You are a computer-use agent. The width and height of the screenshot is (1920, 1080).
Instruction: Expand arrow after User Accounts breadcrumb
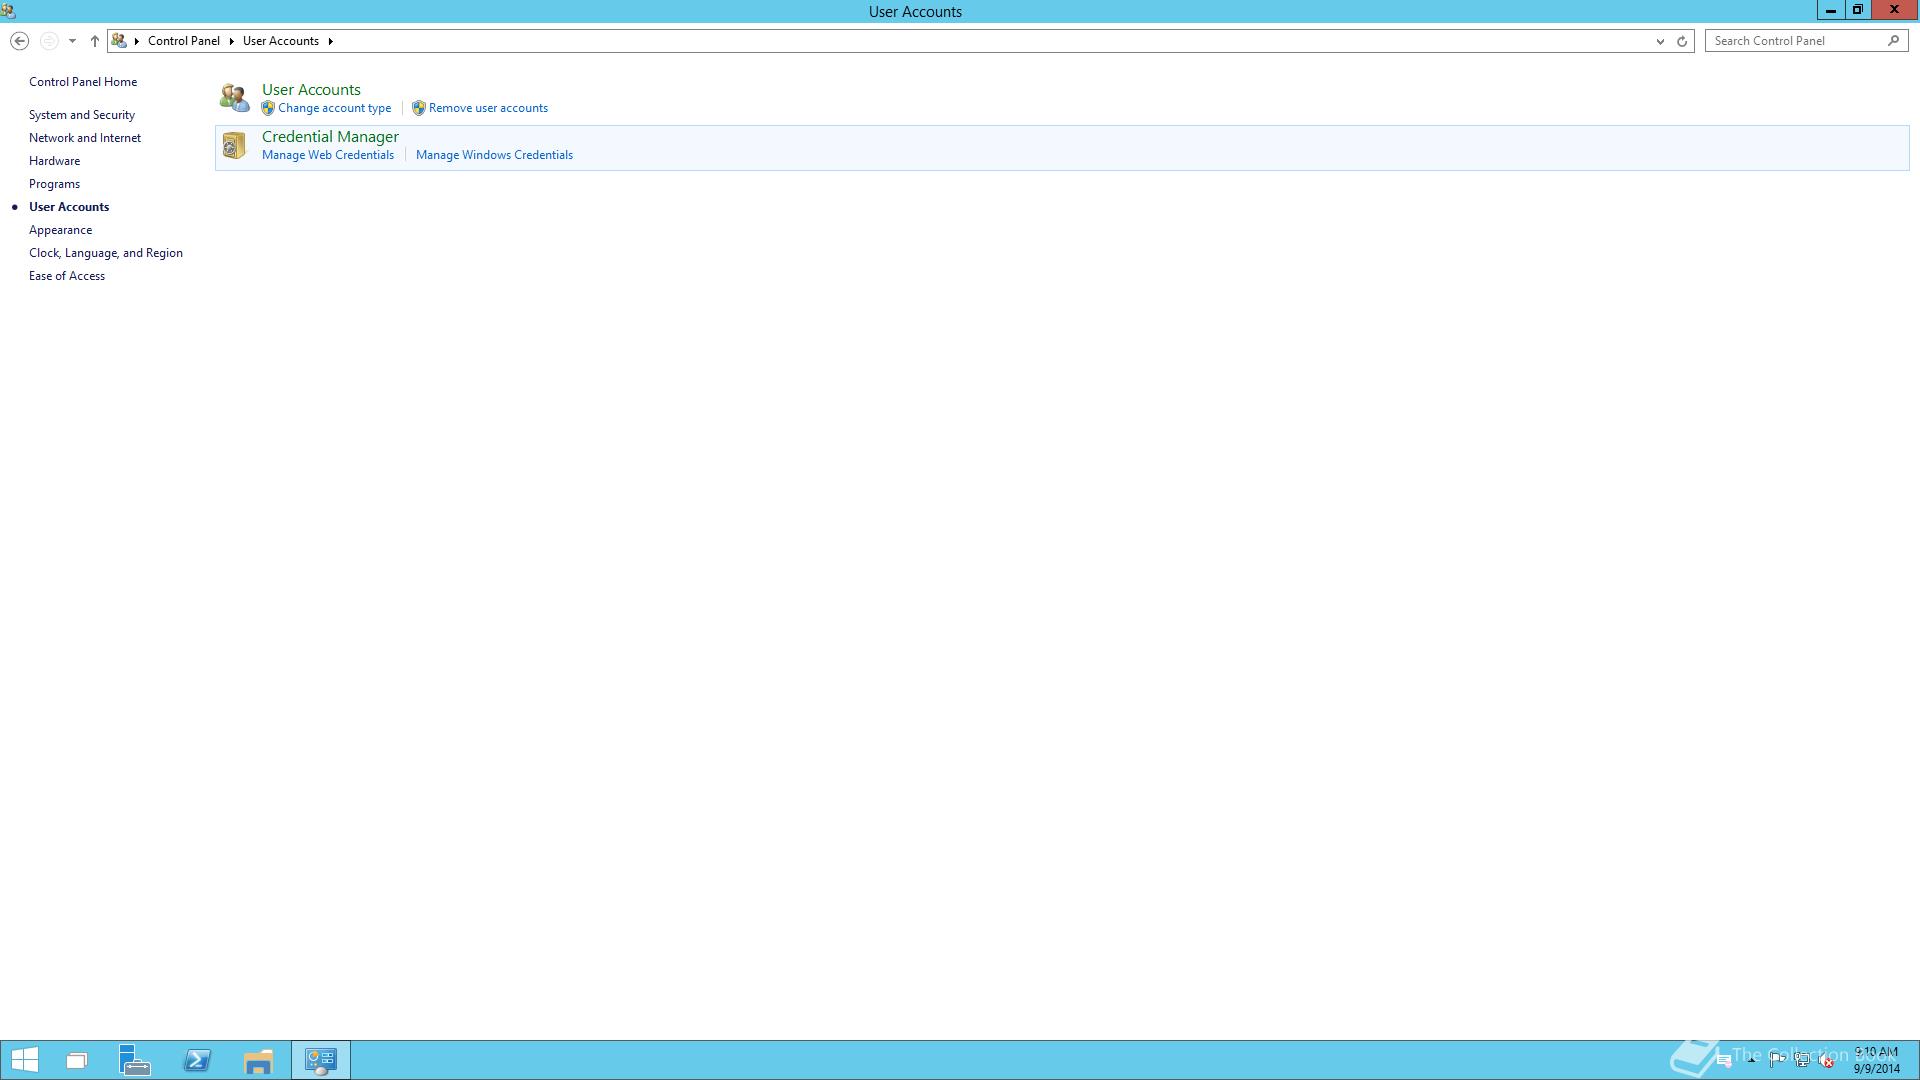pos(330,41)
